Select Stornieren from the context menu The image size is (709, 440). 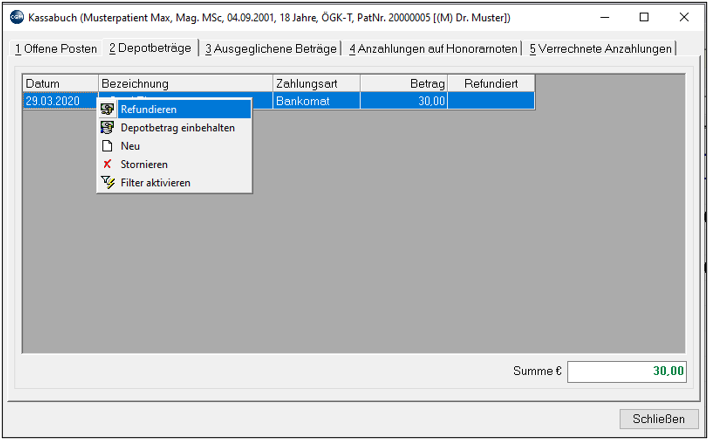point(175,164)
